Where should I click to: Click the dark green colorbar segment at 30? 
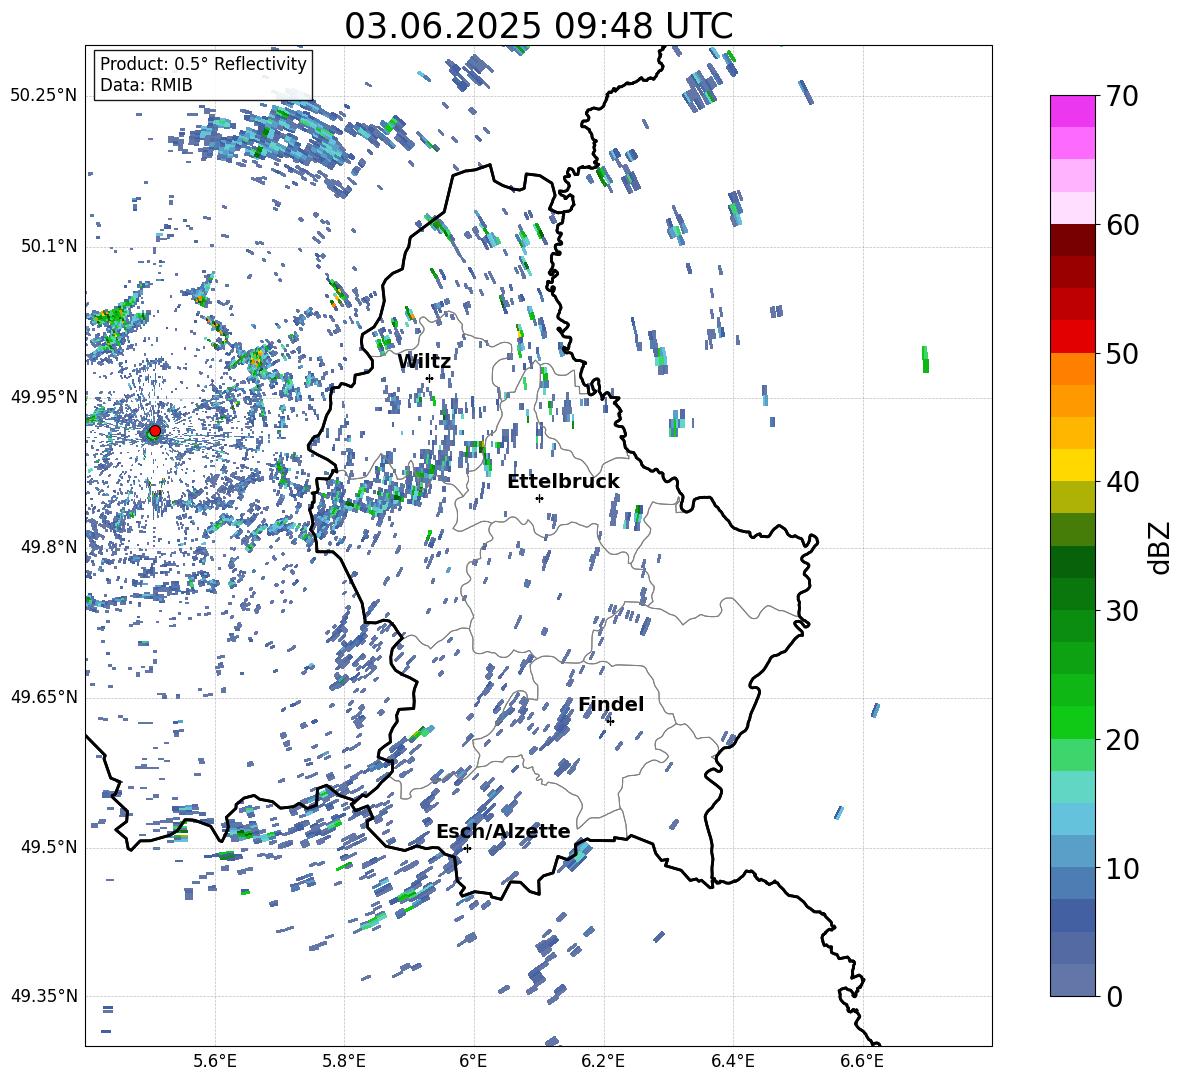[x=1072, y=593]
